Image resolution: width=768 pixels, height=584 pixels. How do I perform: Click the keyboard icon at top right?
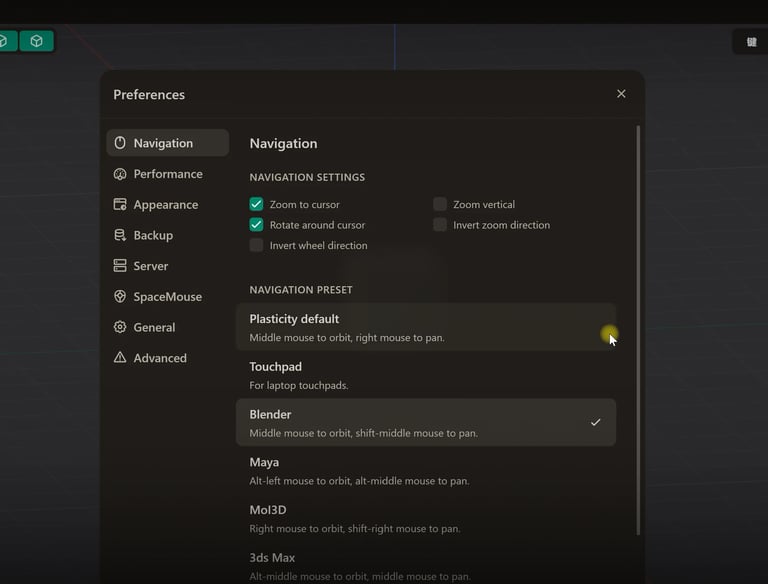click(751, 42)
